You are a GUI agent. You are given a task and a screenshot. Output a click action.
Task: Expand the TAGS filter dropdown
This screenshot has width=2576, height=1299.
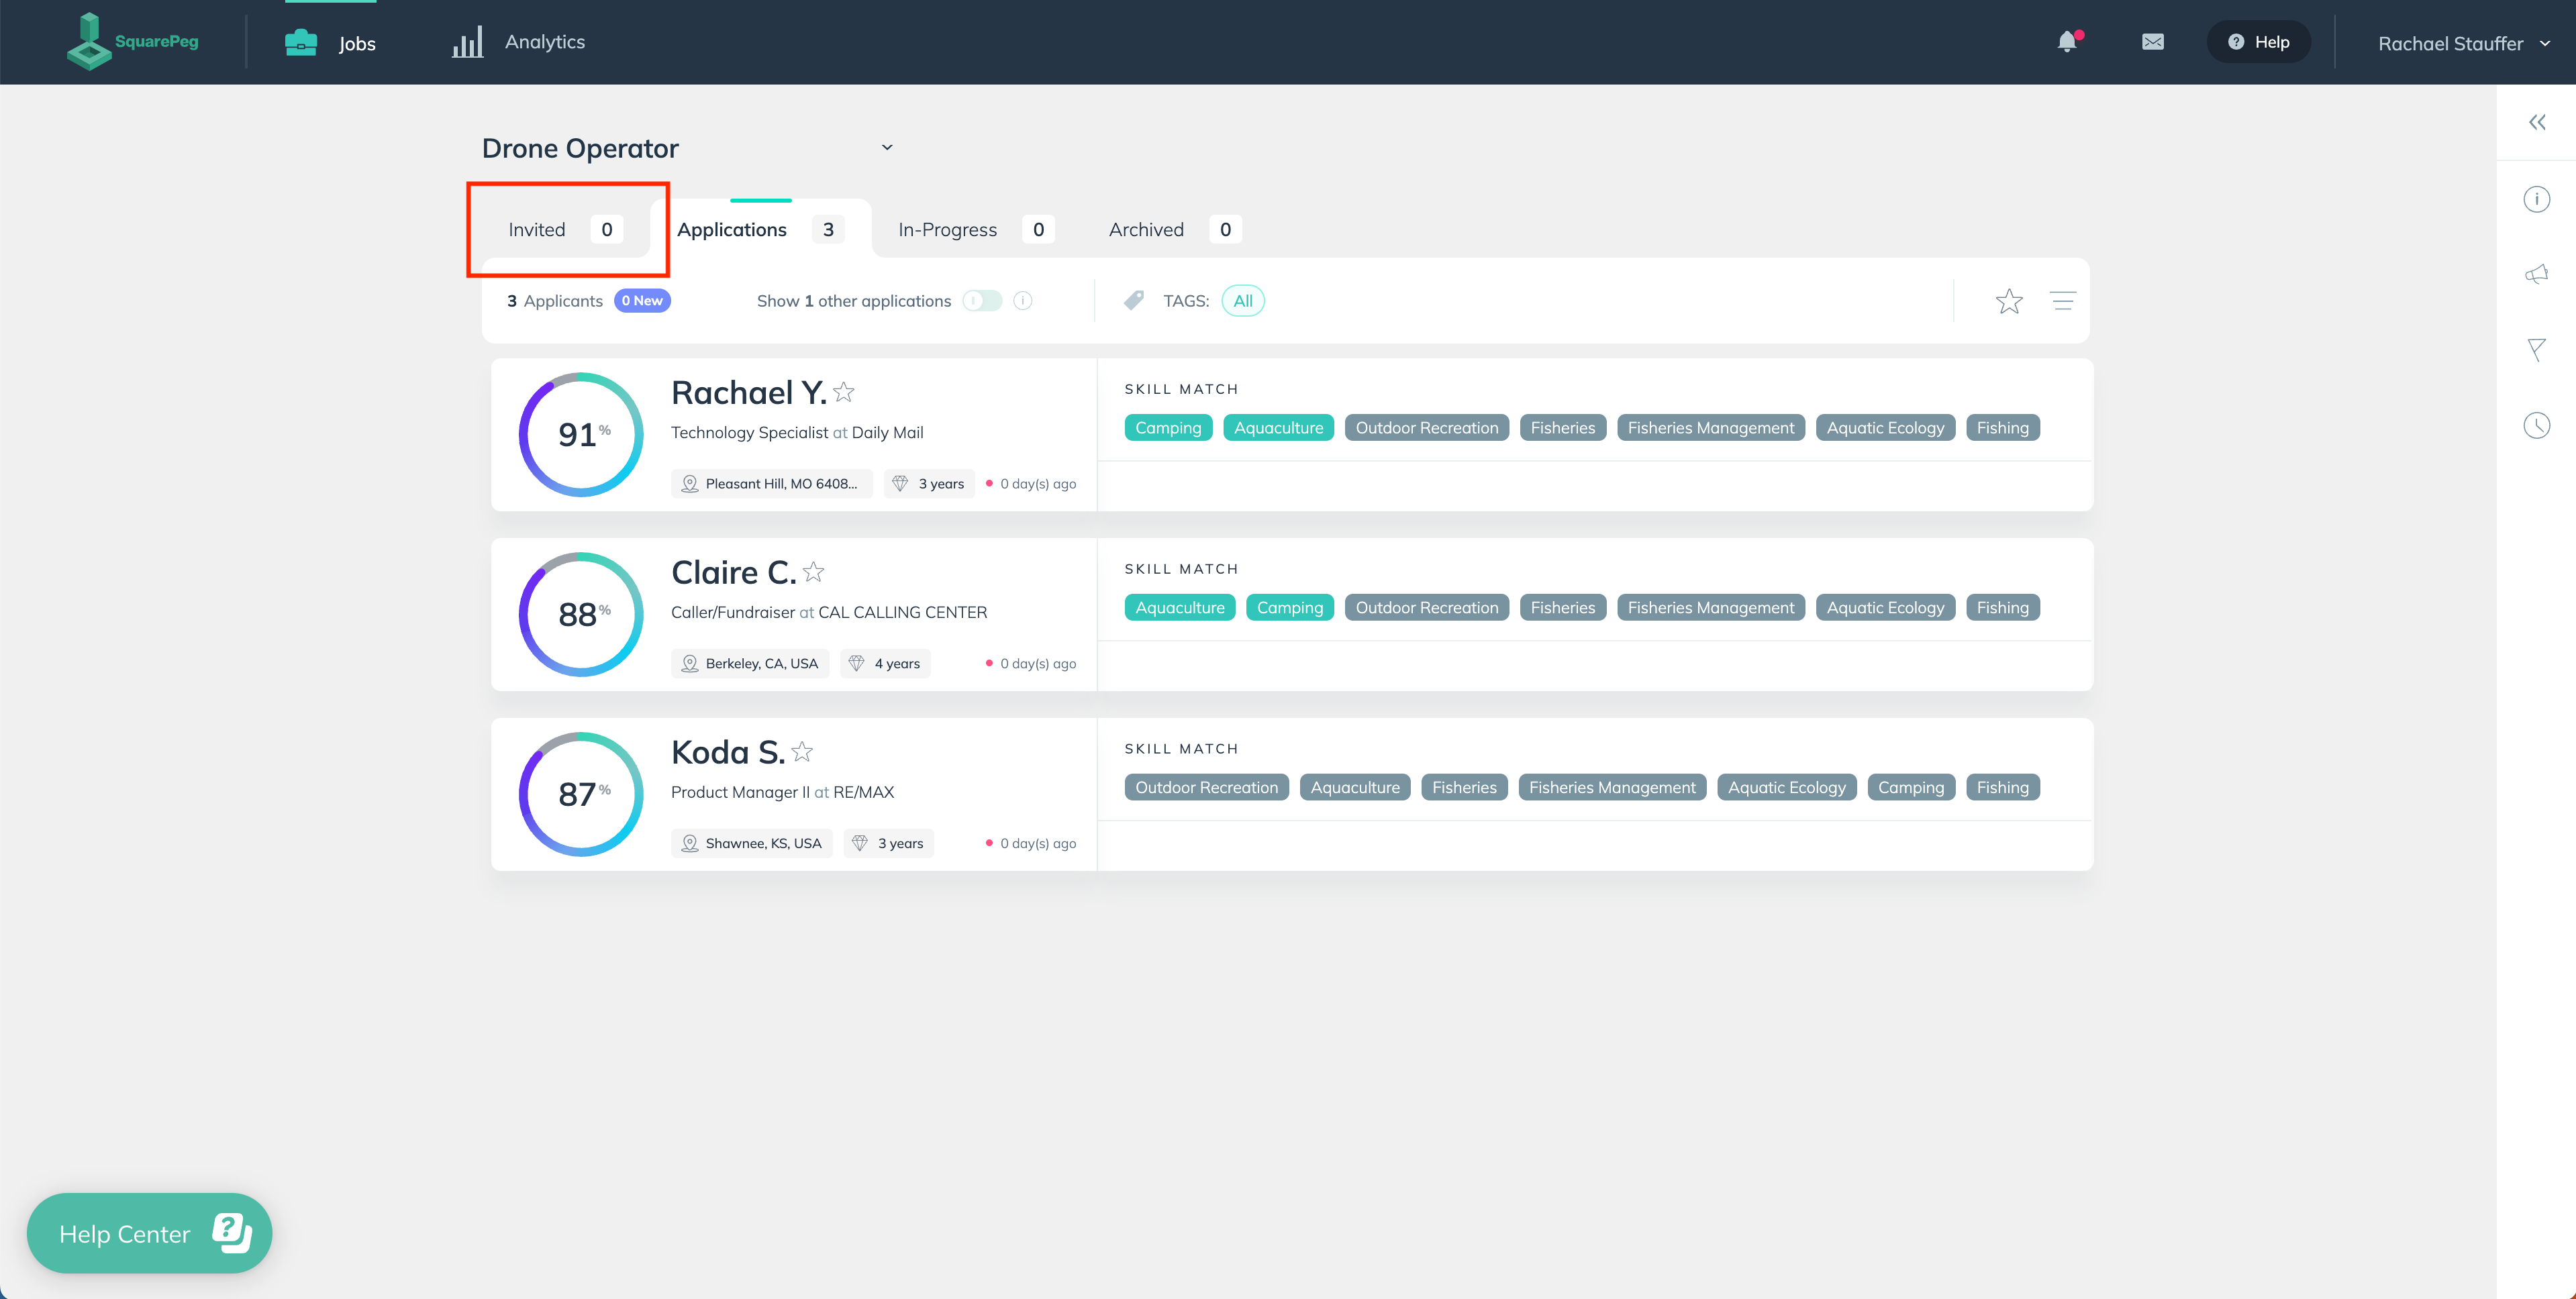click(x=1242, y=300)
